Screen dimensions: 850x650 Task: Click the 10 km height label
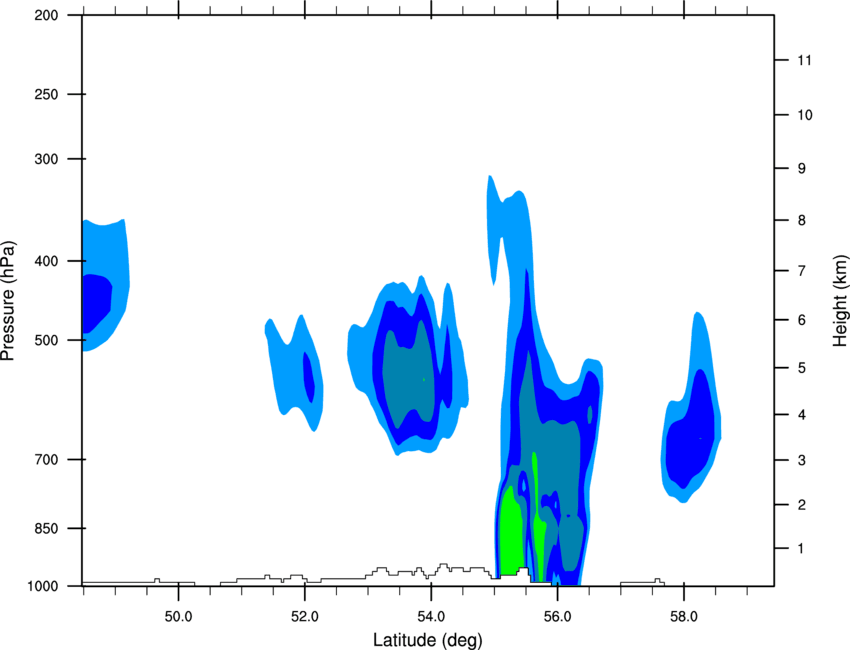pos(805,115)
